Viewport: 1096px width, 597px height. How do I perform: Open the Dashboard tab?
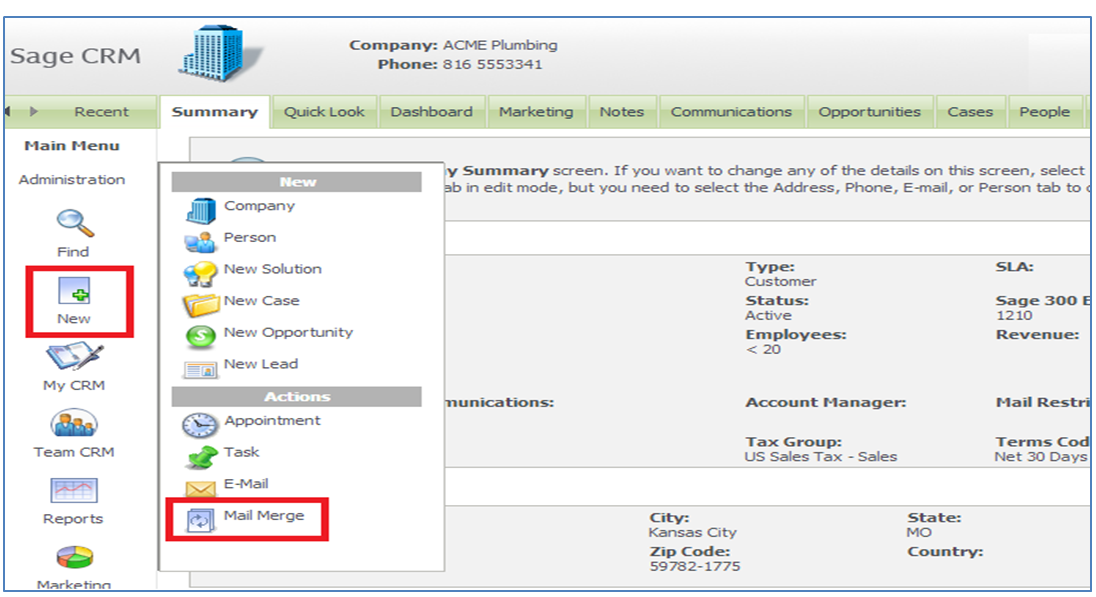[431, 112]
